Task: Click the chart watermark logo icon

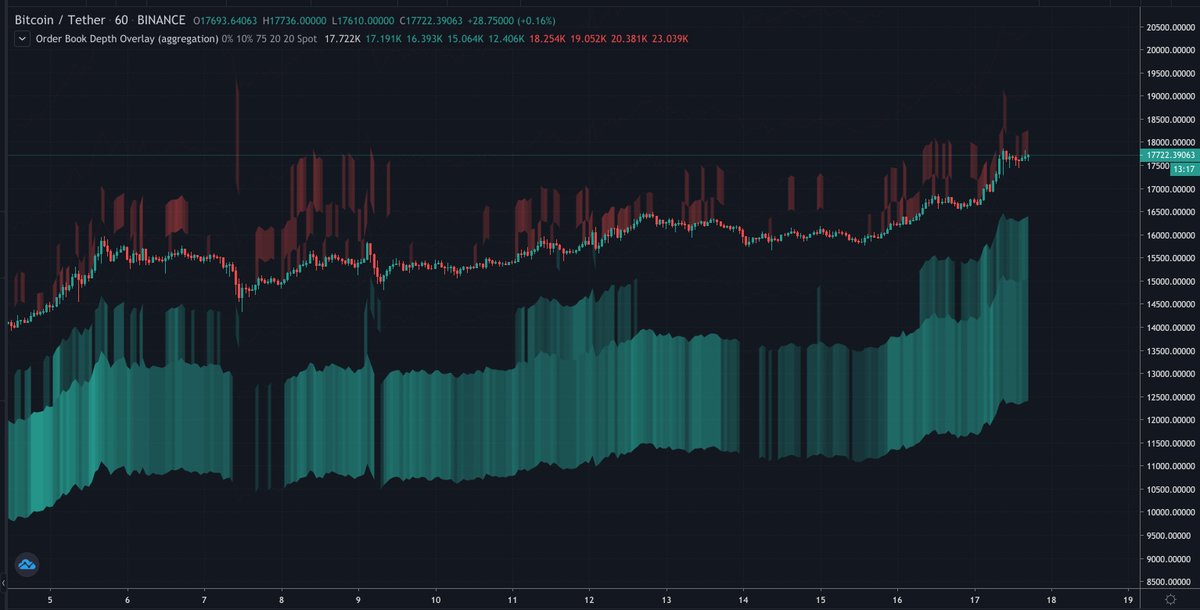Action: tap(27, 563)
